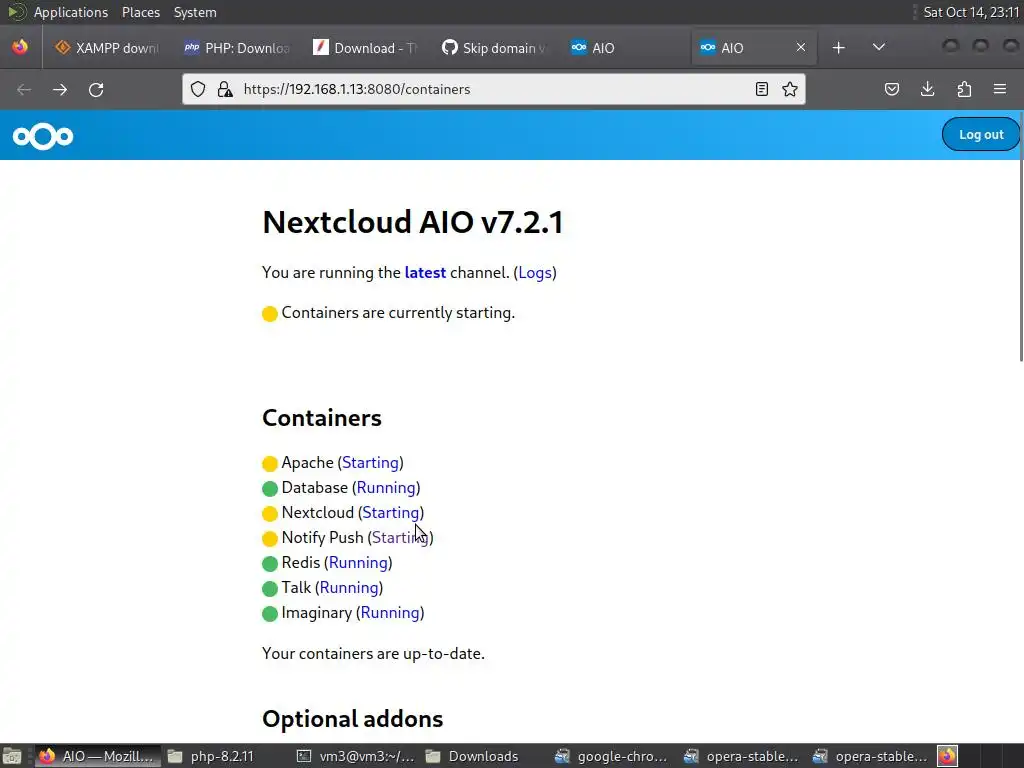Open the Pocket save icon

click(891, 89)
